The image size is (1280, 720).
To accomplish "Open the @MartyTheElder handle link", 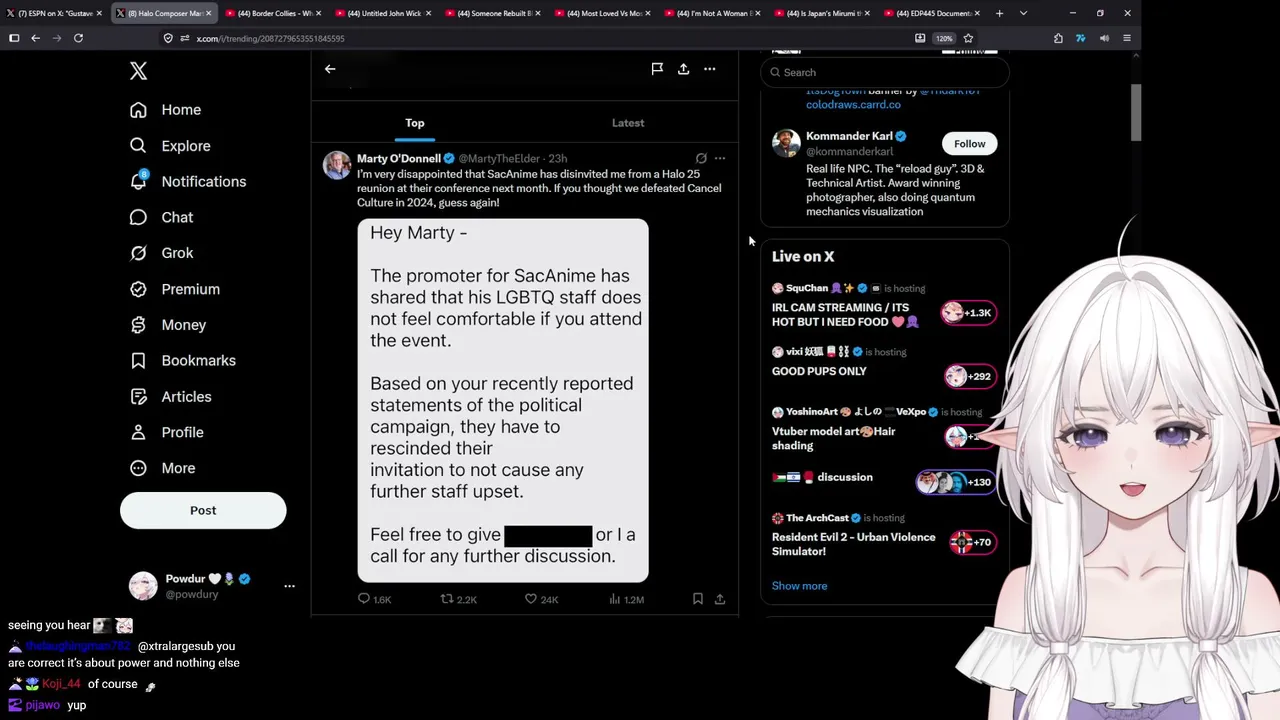I will 499,158.
